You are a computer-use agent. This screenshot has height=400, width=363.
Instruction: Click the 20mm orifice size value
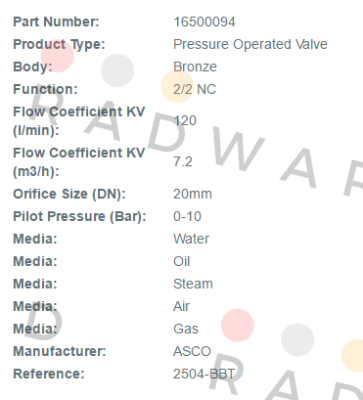[x=192, y=194]
